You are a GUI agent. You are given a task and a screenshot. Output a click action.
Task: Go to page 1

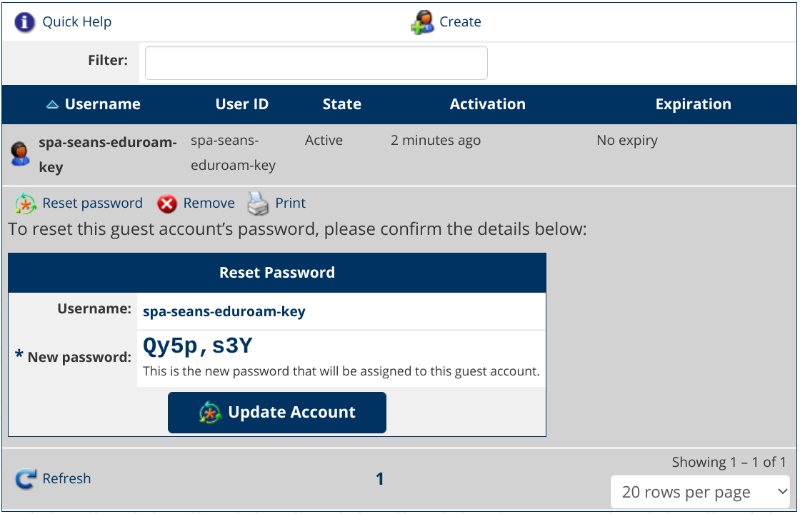tap(380, 479)
